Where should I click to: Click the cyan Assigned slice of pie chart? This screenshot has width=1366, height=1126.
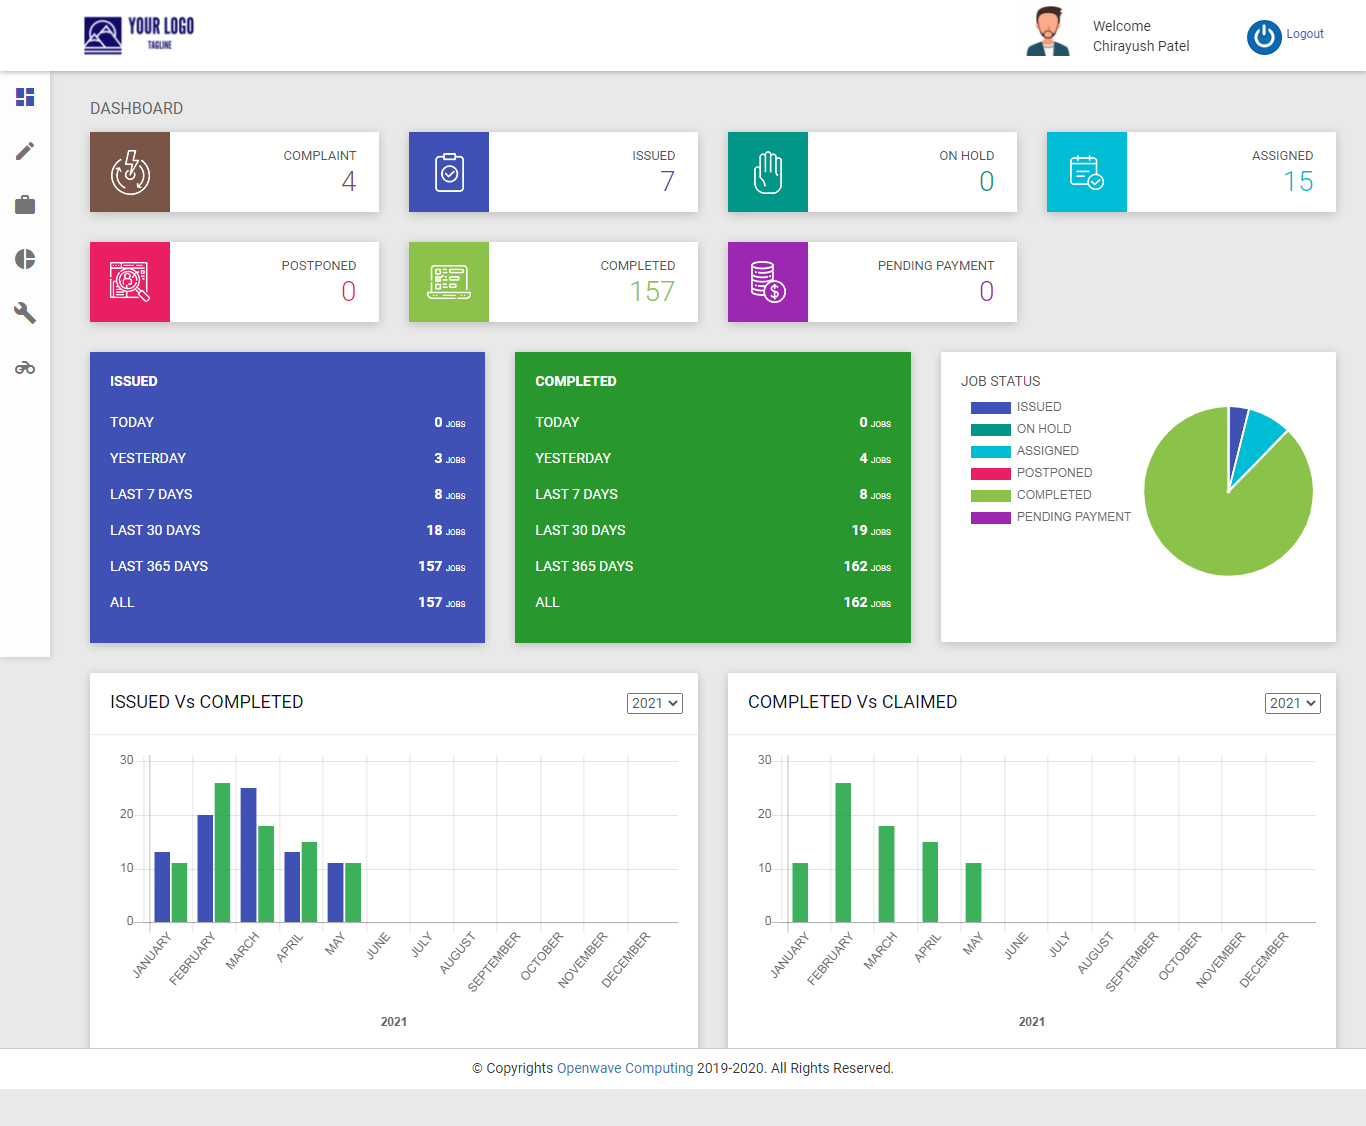[x=1256, y=438]
